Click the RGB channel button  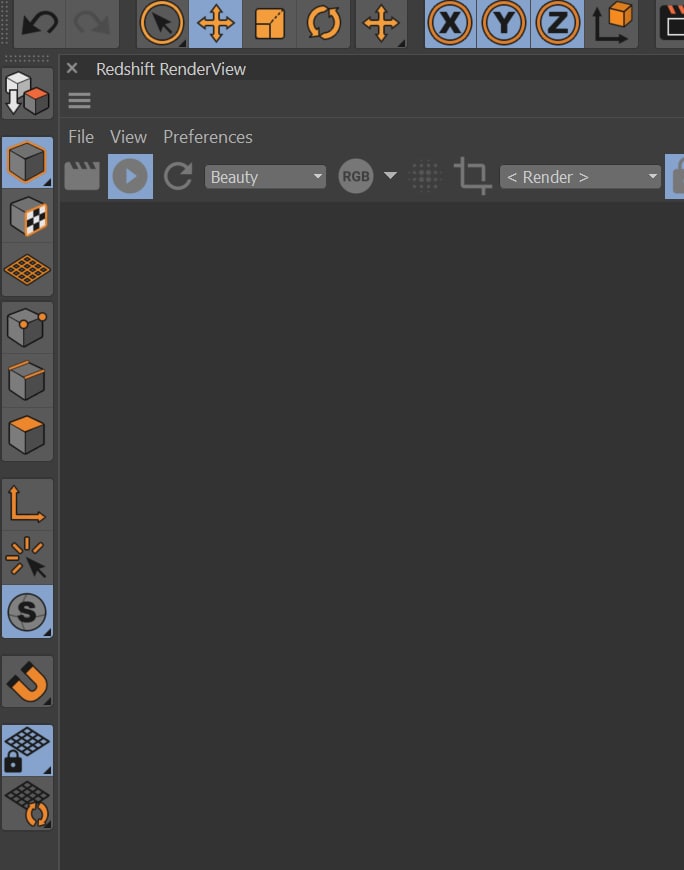(356, 176)
